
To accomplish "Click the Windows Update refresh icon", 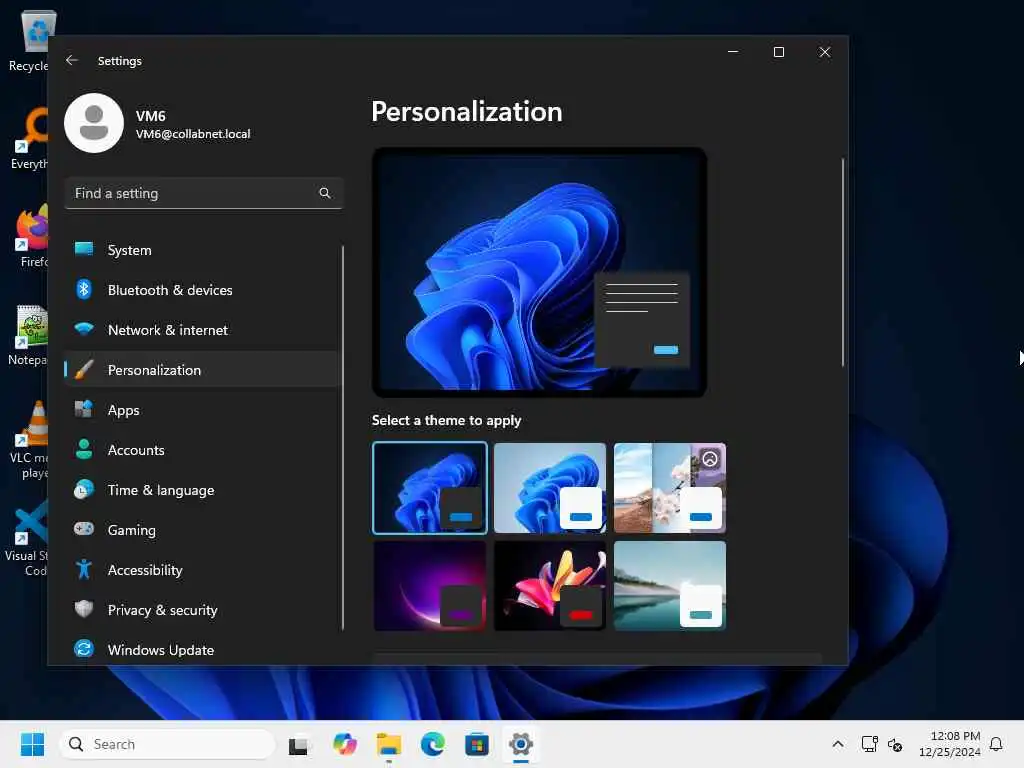I will [84, 649].
